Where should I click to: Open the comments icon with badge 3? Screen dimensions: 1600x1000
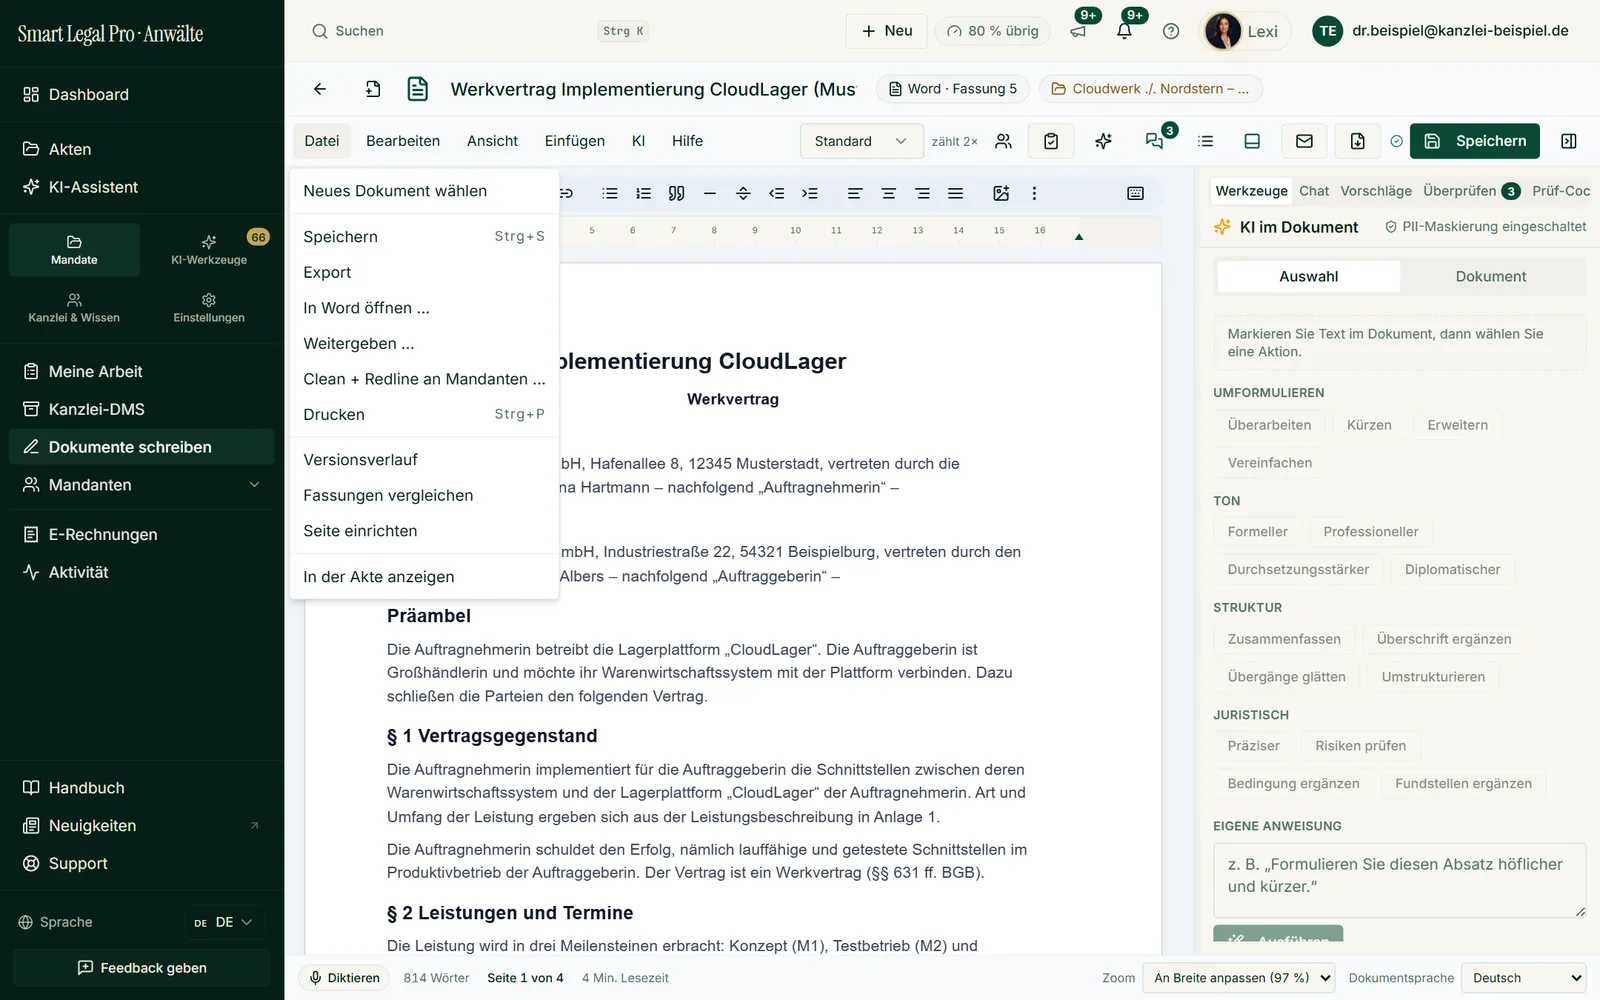pyautogui.click(x=1155, y=141)
